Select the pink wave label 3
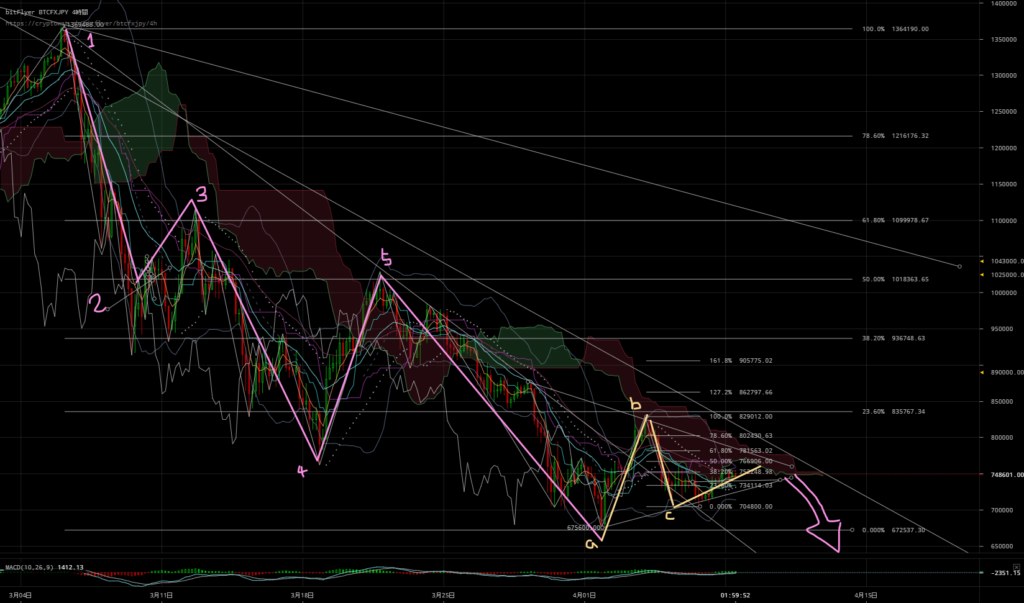The width and height of the screenshot is (1024, 603). click(x=201, y=194)
